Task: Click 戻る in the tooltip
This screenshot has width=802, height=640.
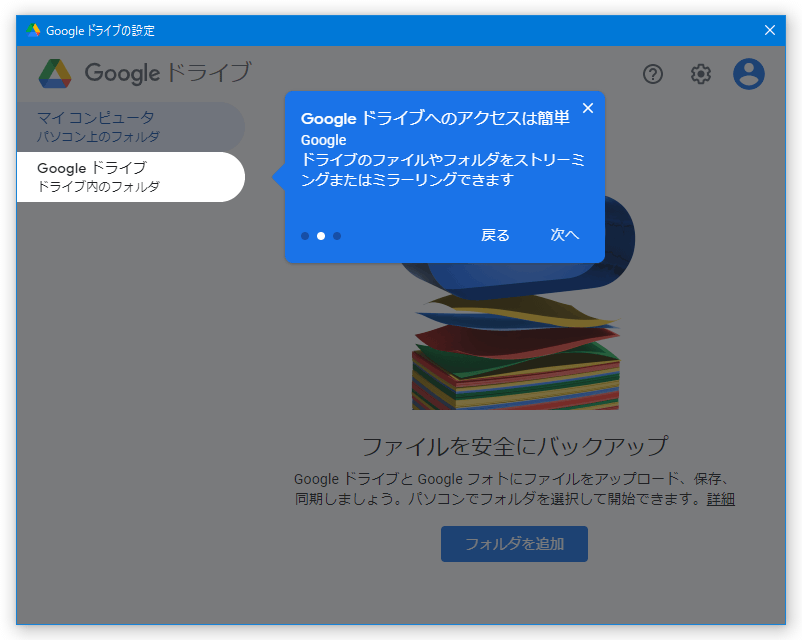Action: coord(495,235)
